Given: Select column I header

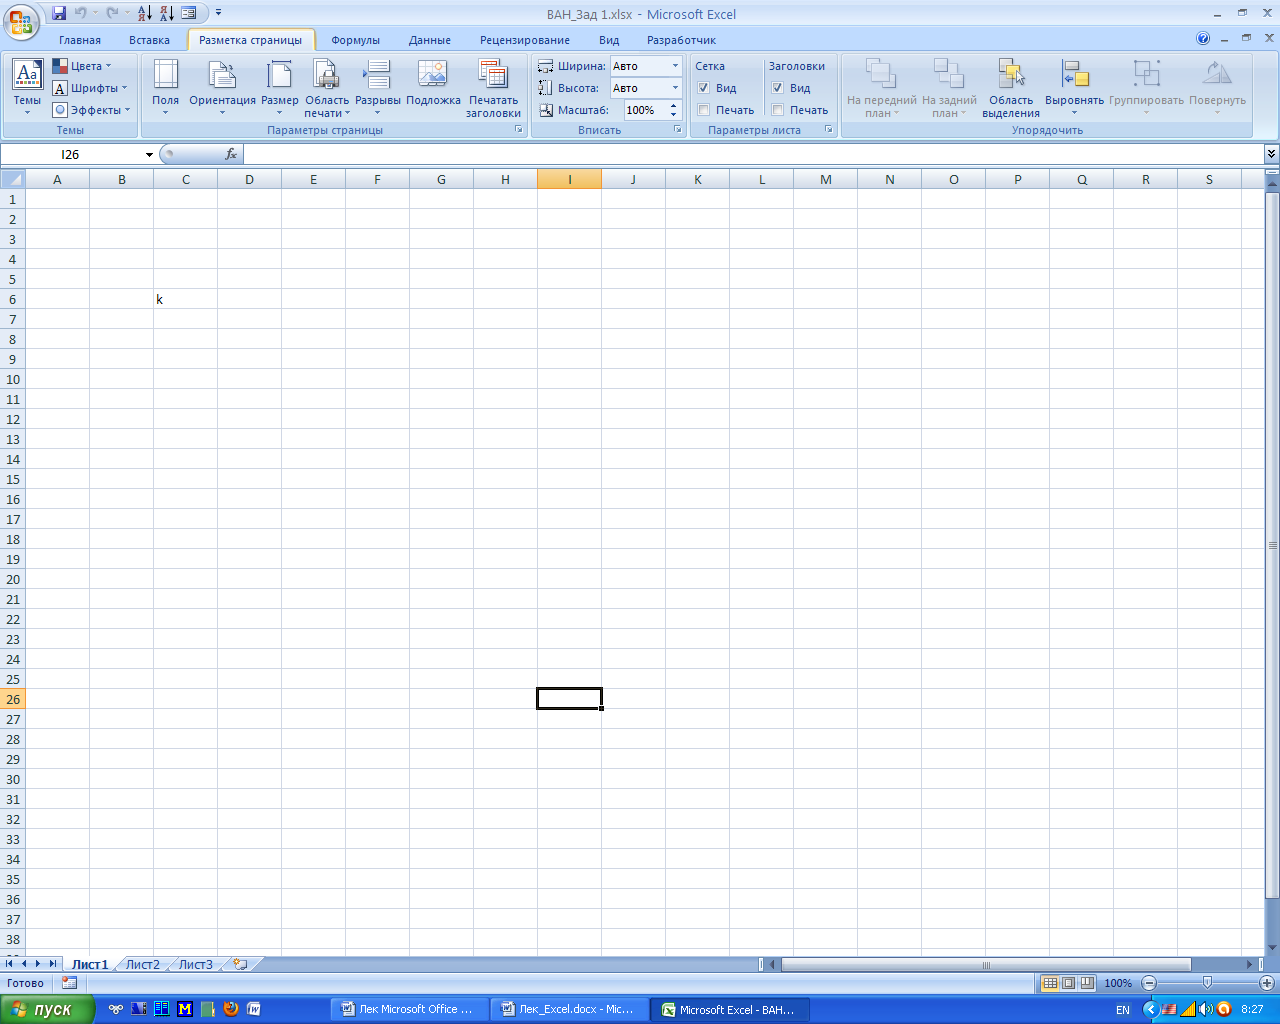Looking at the screenshot, I should tap(569, 179).
